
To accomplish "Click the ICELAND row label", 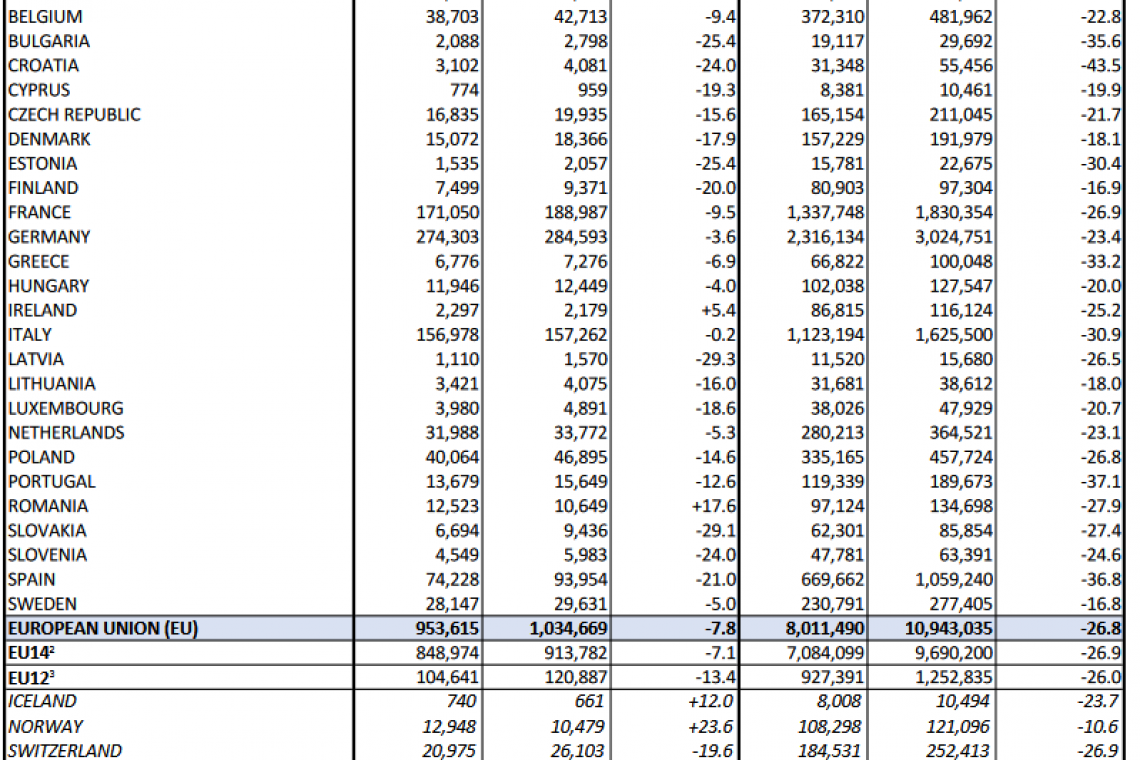I will tap(43, 702).
